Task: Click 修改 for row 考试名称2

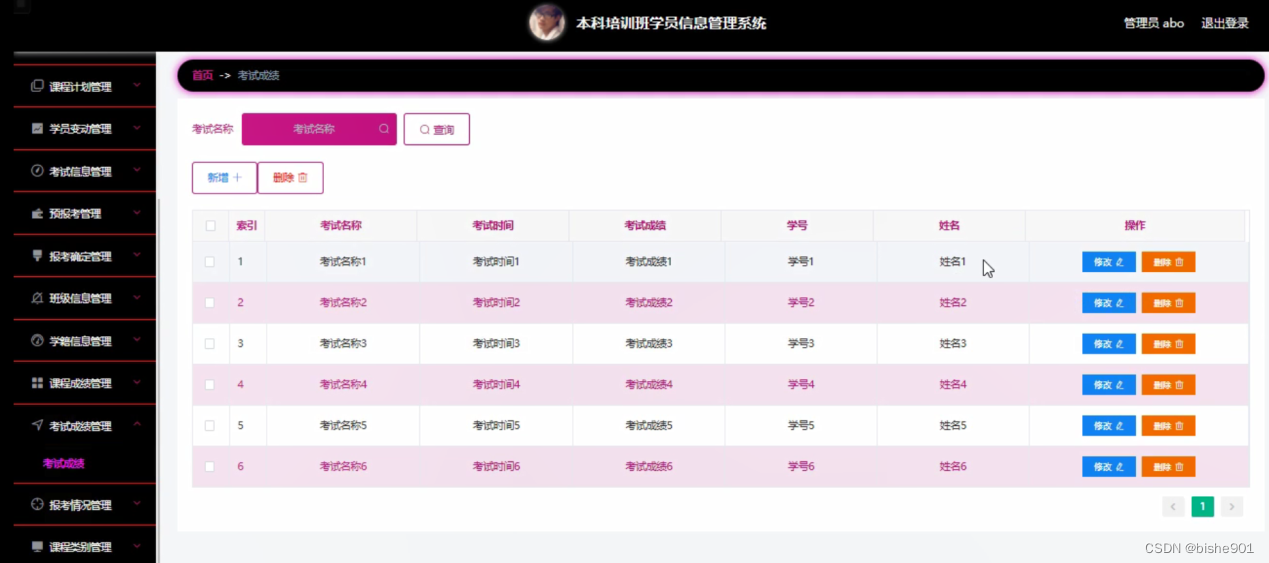Action: pos(1109,303)
